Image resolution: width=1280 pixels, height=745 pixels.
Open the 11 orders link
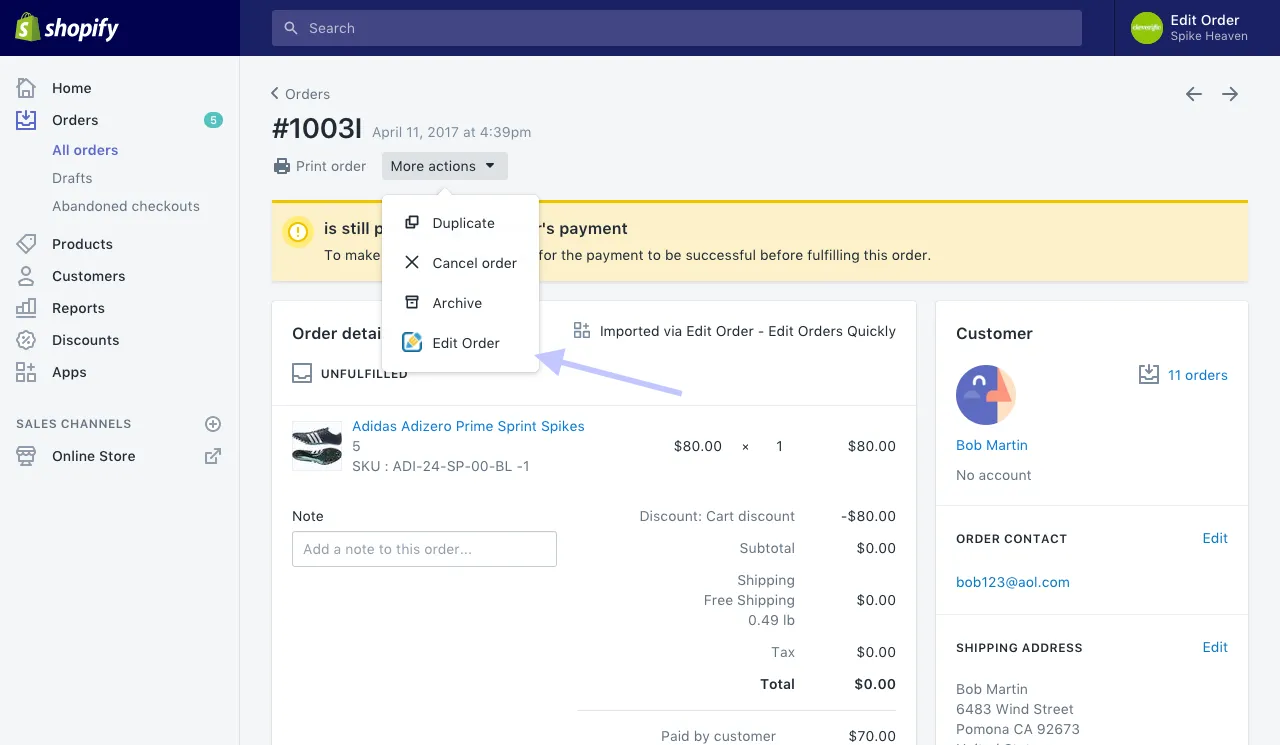click(x=1198, y=375)
